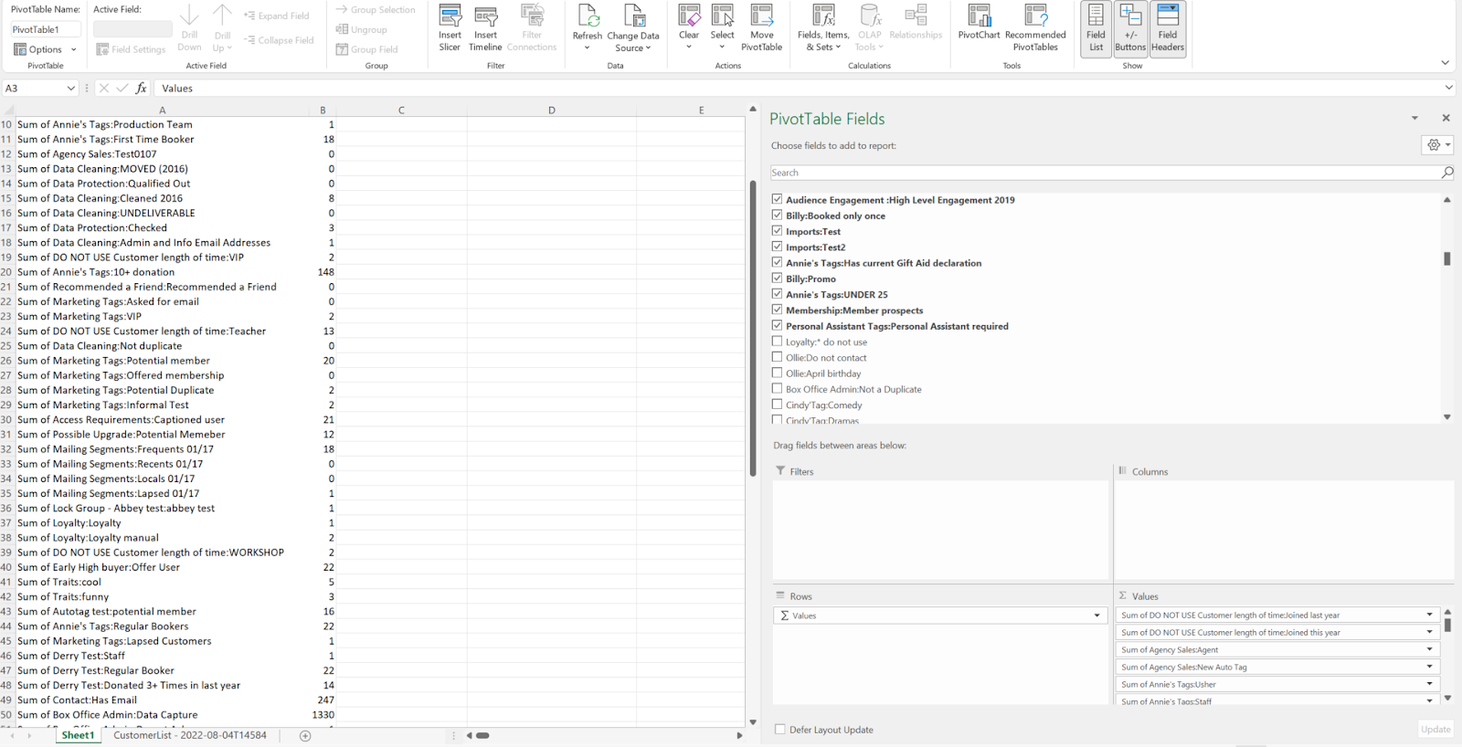
Task: Open the OLAP Tools menu
Action: point(870,28)
